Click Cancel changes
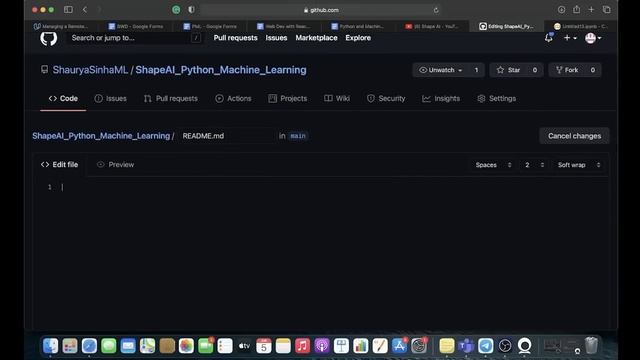This screenshot has width=640, height=360. 574,136
